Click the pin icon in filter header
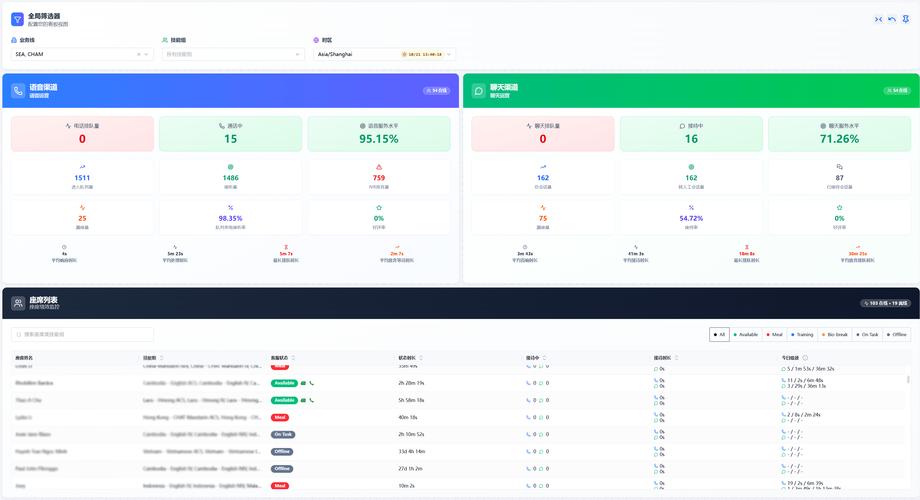 [906, 19]
